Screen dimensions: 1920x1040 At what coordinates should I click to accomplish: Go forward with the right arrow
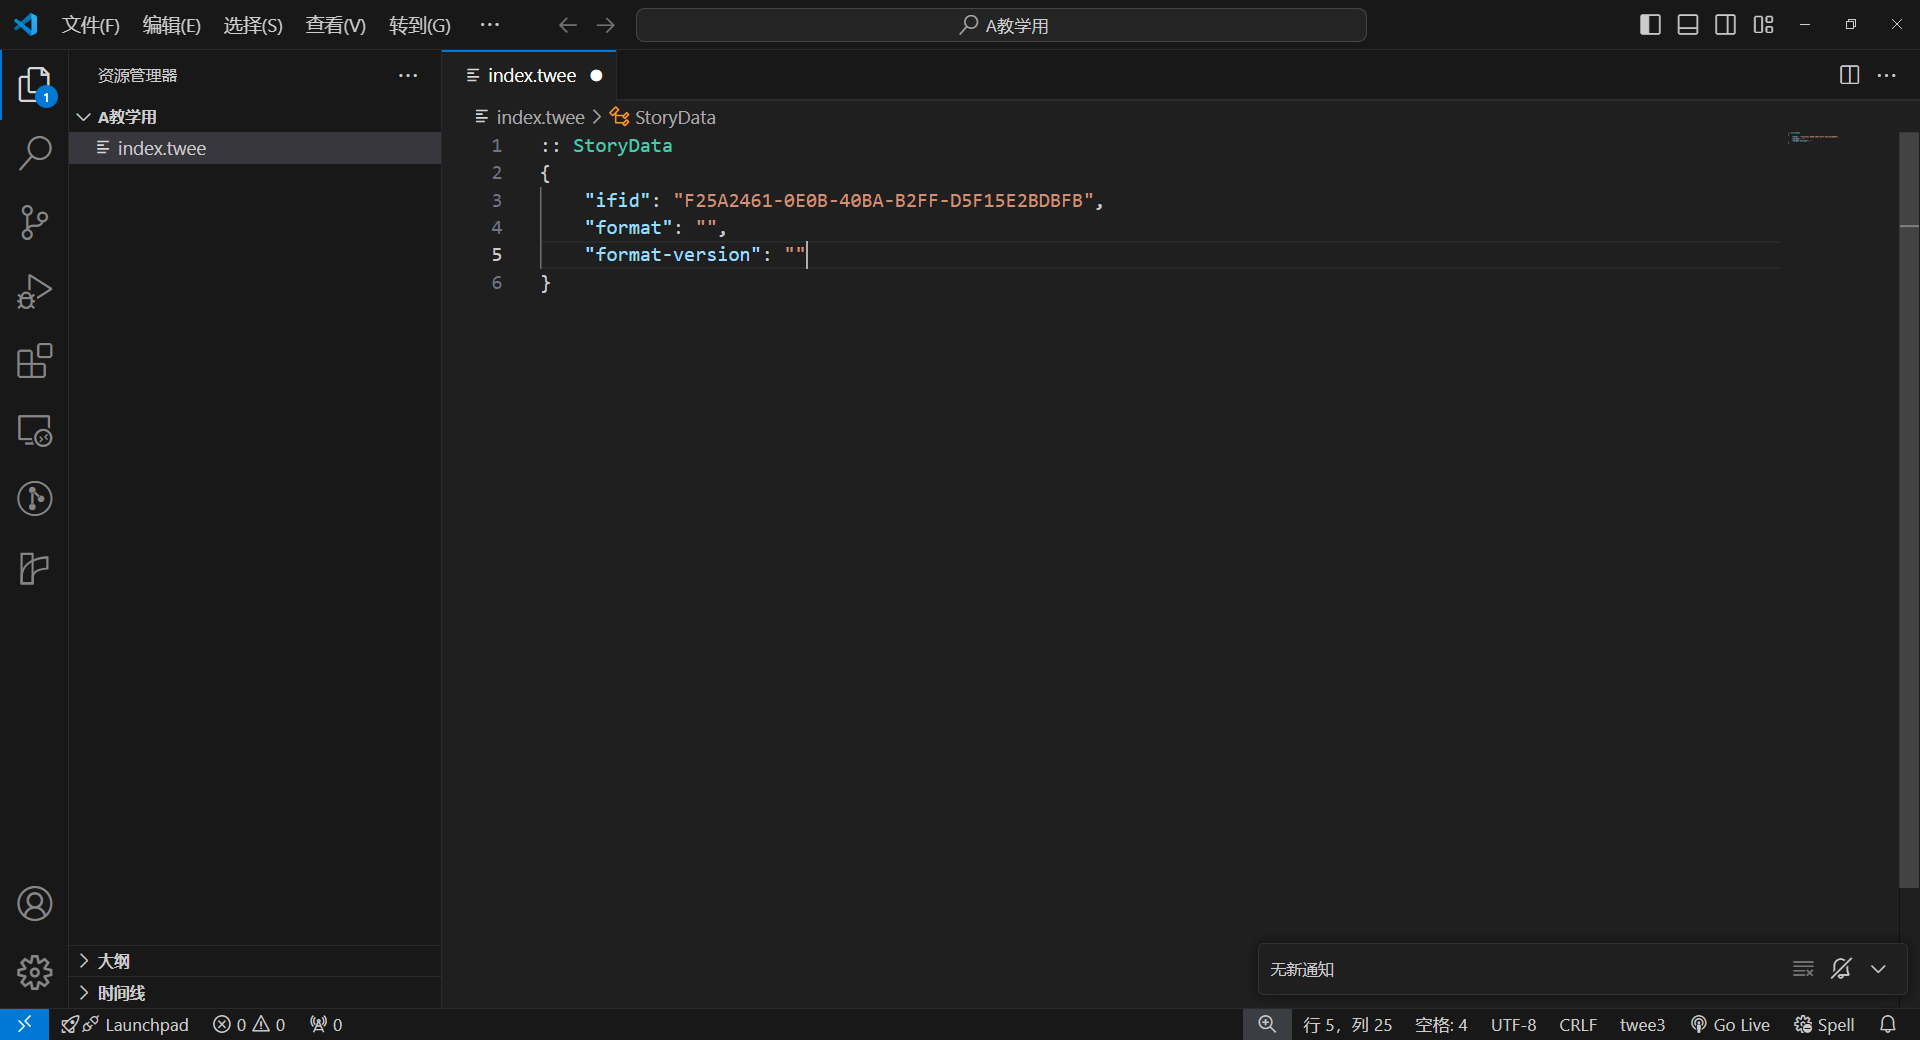[606, 25]
